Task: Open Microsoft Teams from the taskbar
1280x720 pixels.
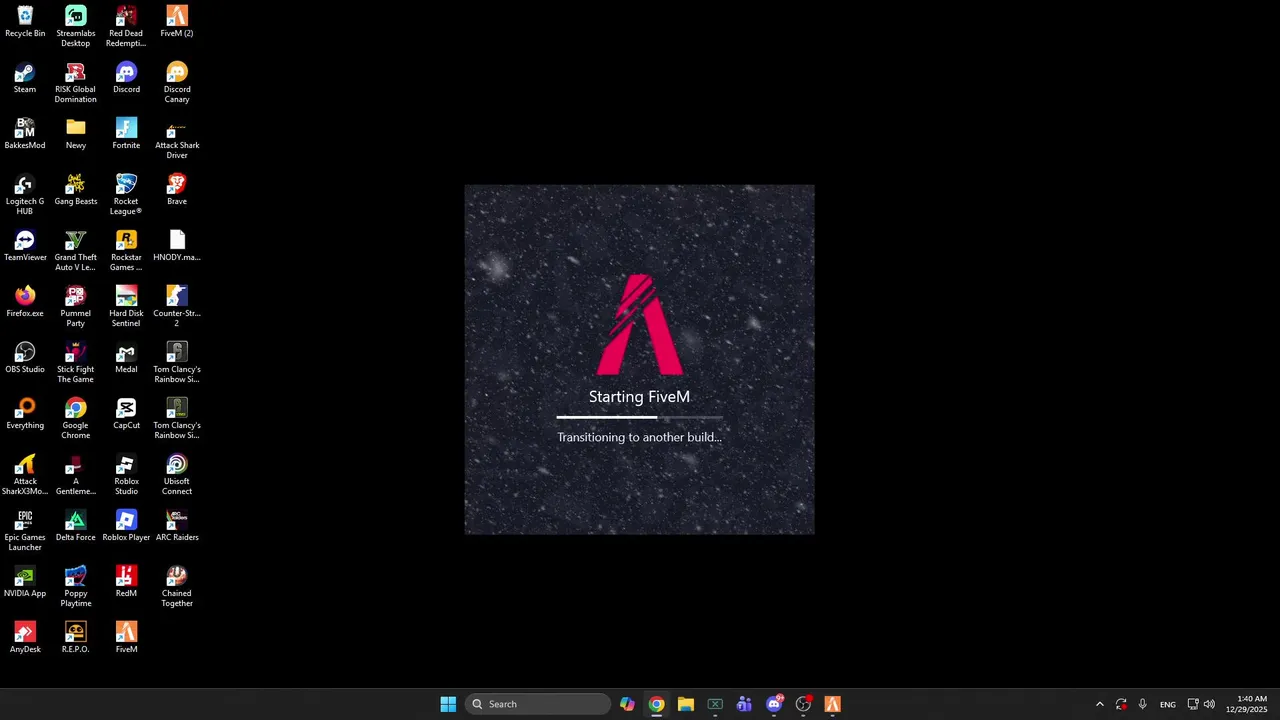Action: click(744, 704)
